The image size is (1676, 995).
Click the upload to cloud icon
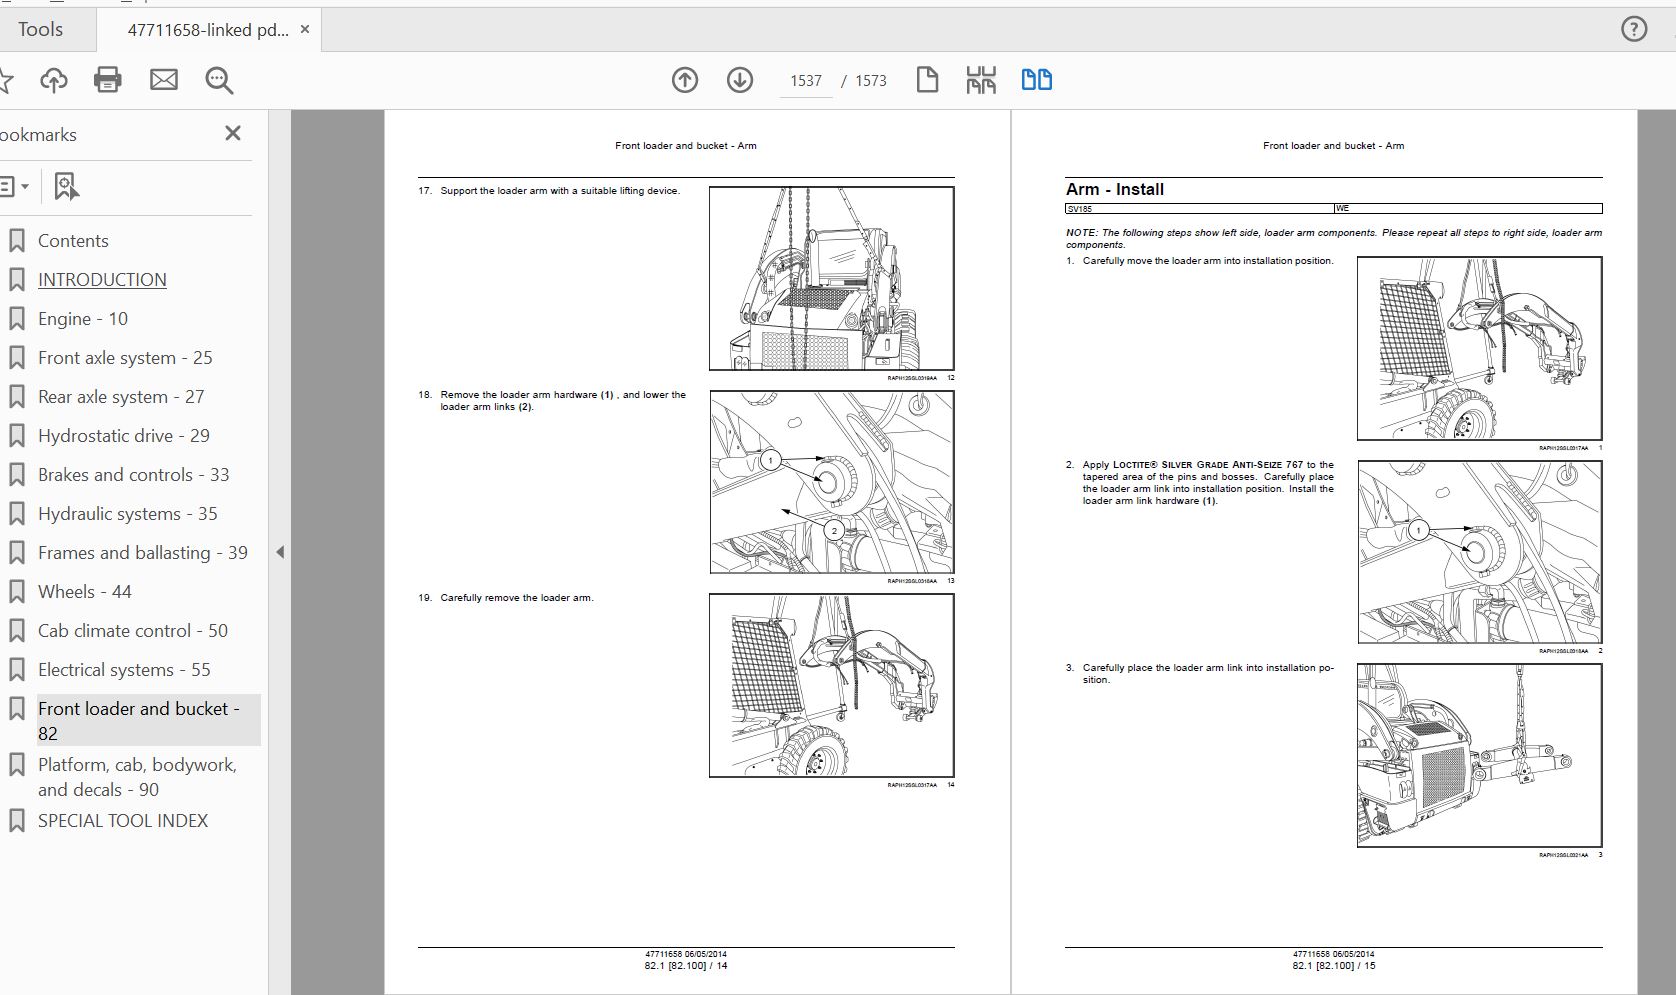tap(54, 80)
